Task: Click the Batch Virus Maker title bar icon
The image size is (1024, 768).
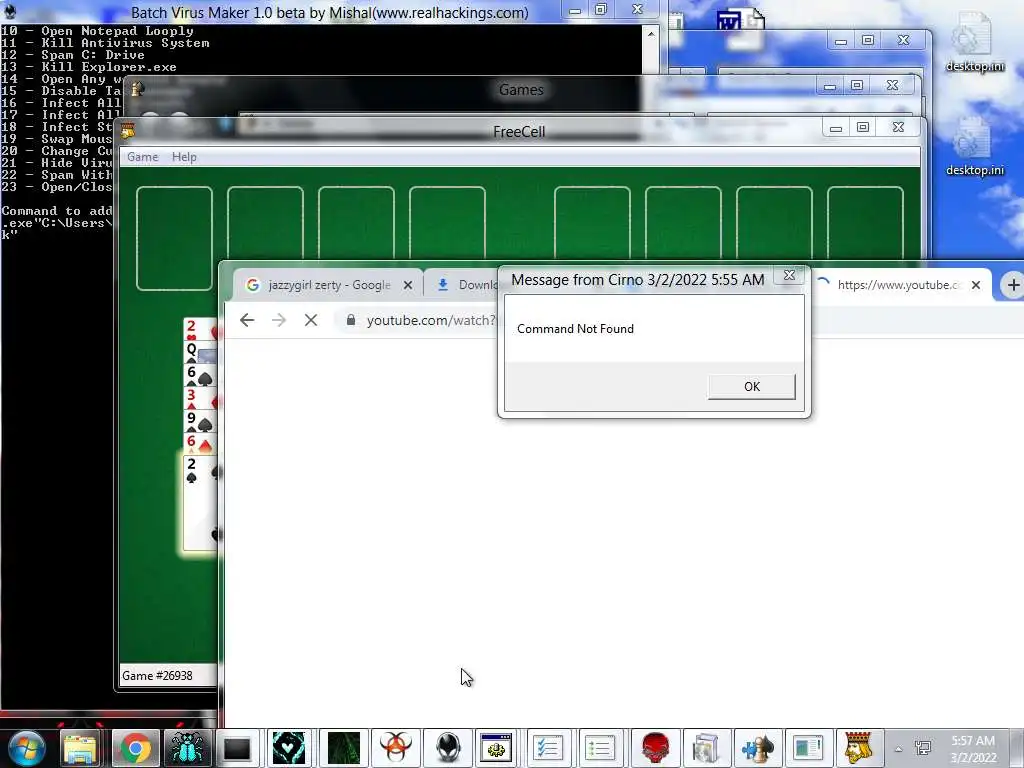Action: 9,10
